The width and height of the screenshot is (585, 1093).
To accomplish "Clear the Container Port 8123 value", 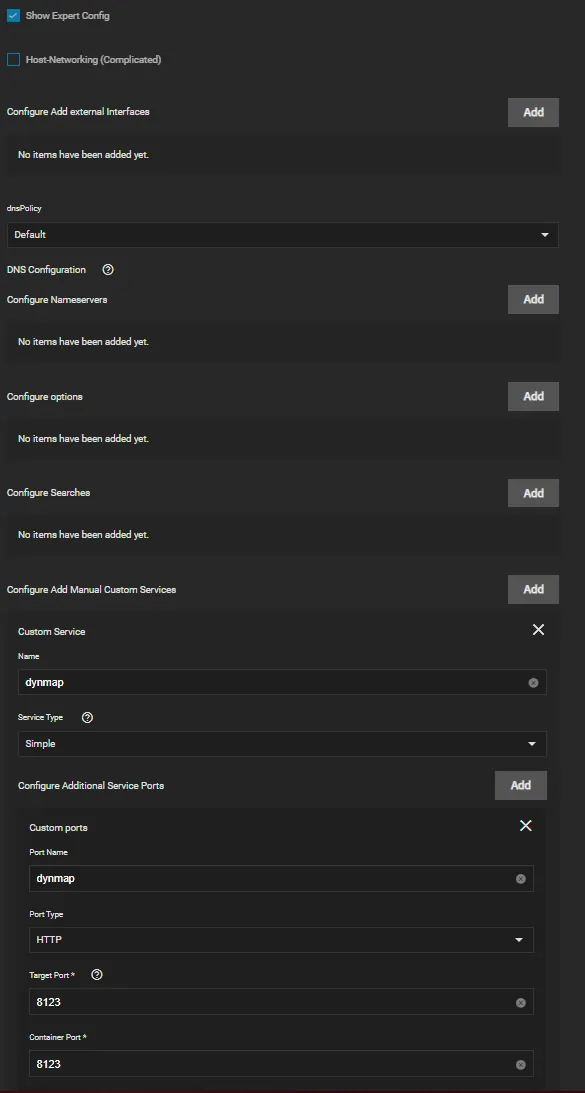I will [x=520, y=1064].
